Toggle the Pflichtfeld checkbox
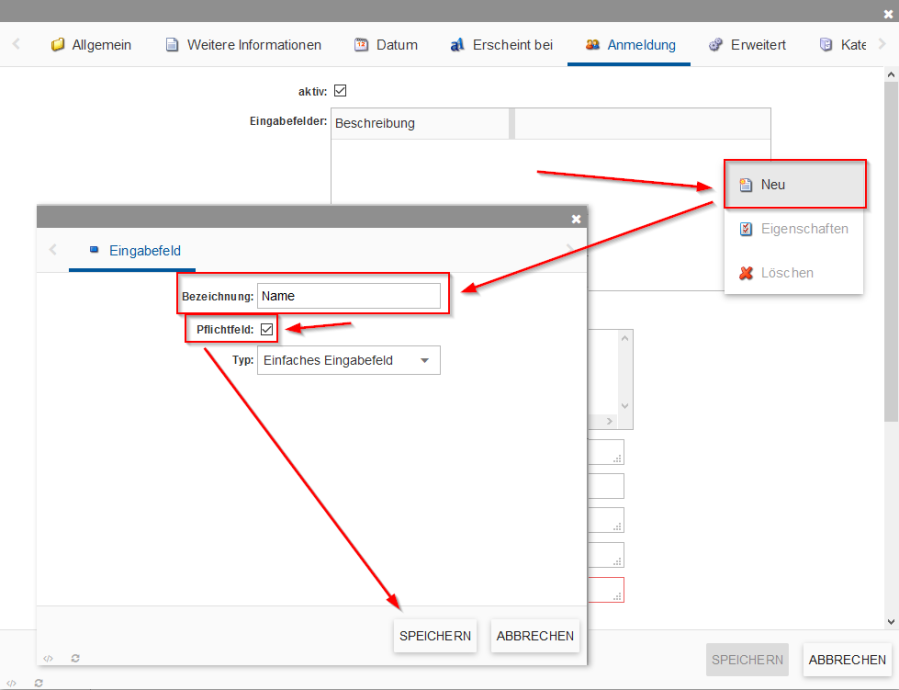Screen dimensions: 899x690 coord(267,329)
